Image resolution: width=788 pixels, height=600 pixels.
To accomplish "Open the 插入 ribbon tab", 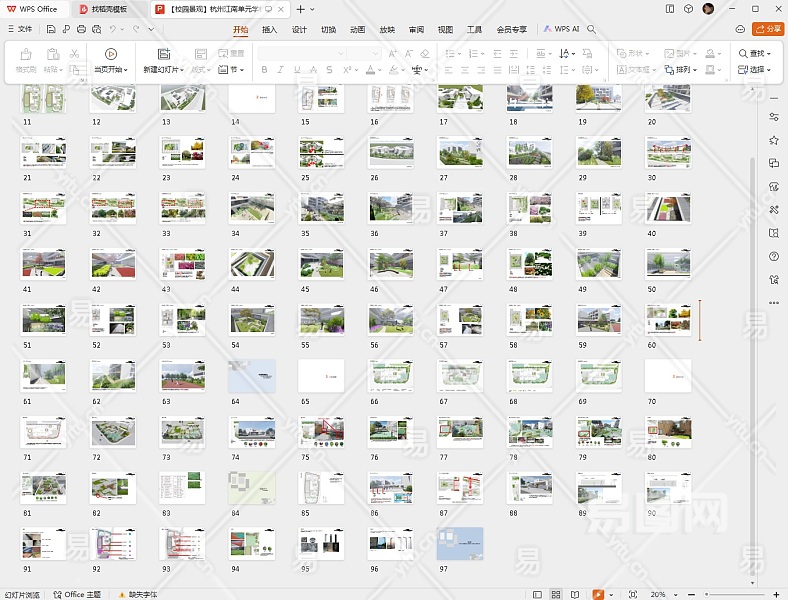I will click(269, 30).
